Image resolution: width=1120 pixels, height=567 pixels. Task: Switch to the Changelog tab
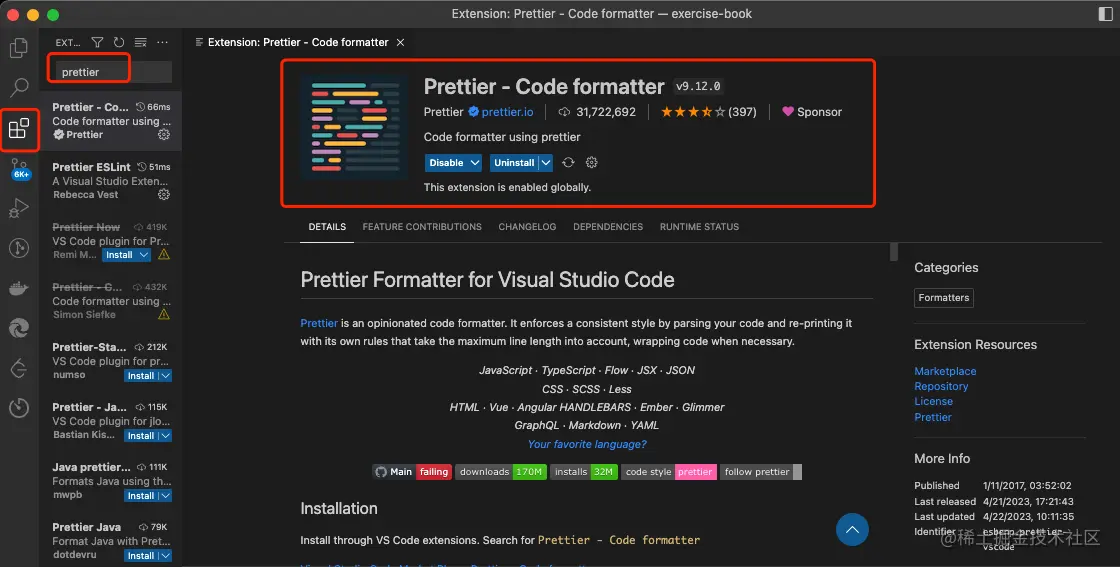coord(527,227)
